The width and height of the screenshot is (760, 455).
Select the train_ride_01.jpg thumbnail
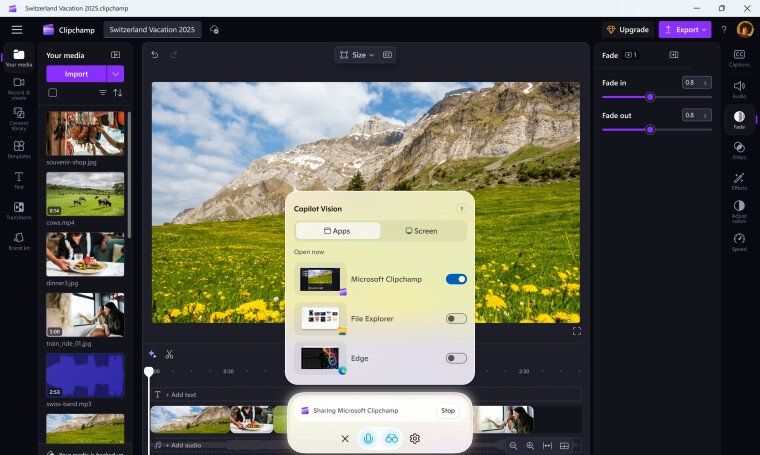pyautogui.click(x=85, y=315)
